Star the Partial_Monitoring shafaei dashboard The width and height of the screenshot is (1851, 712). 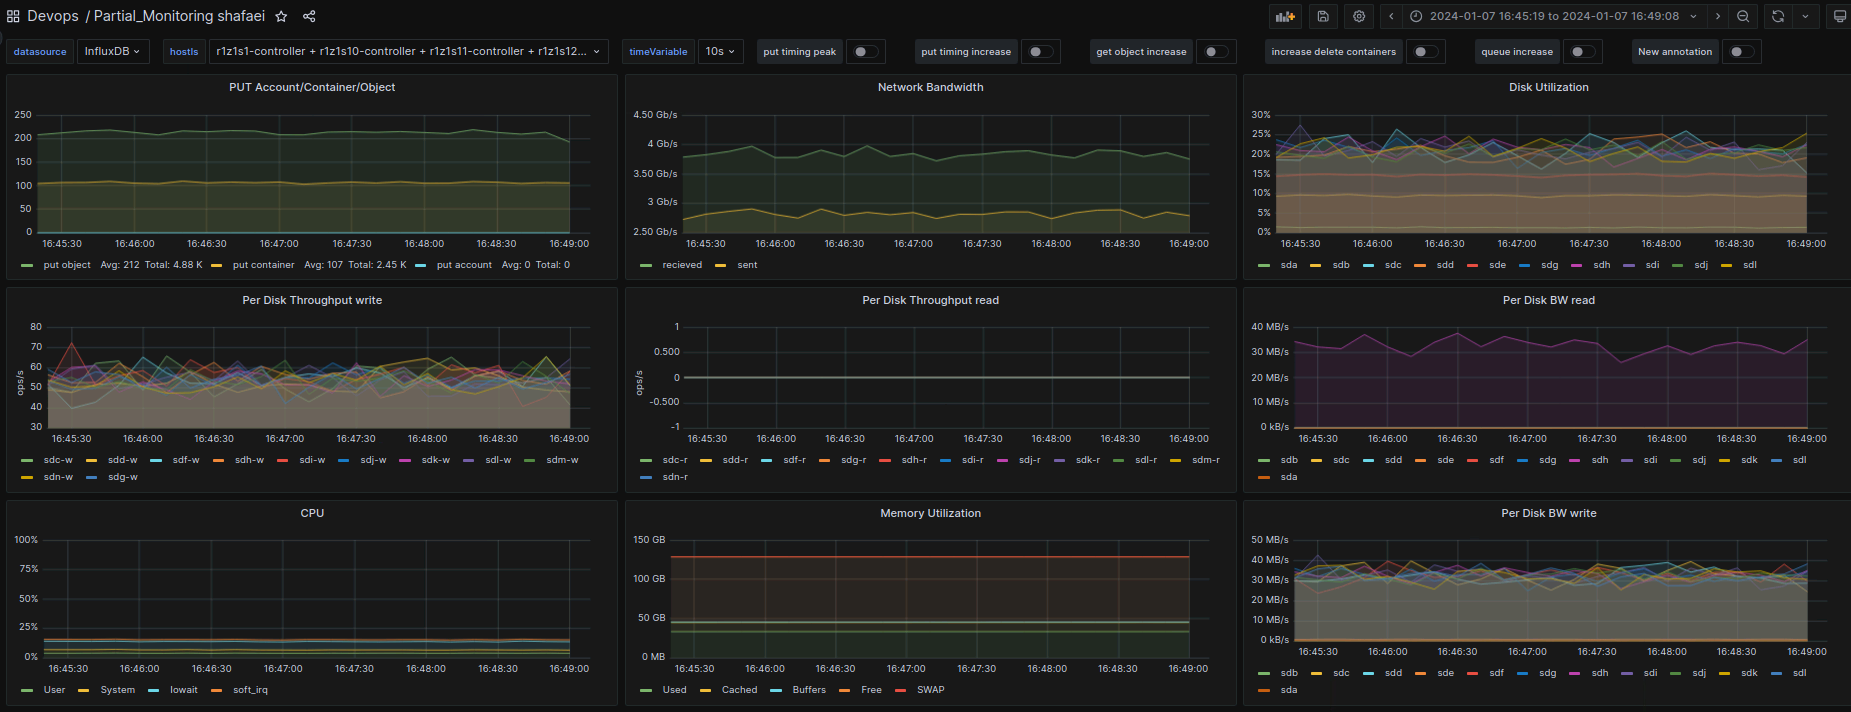pyautogui.click(x=282, y=16)
